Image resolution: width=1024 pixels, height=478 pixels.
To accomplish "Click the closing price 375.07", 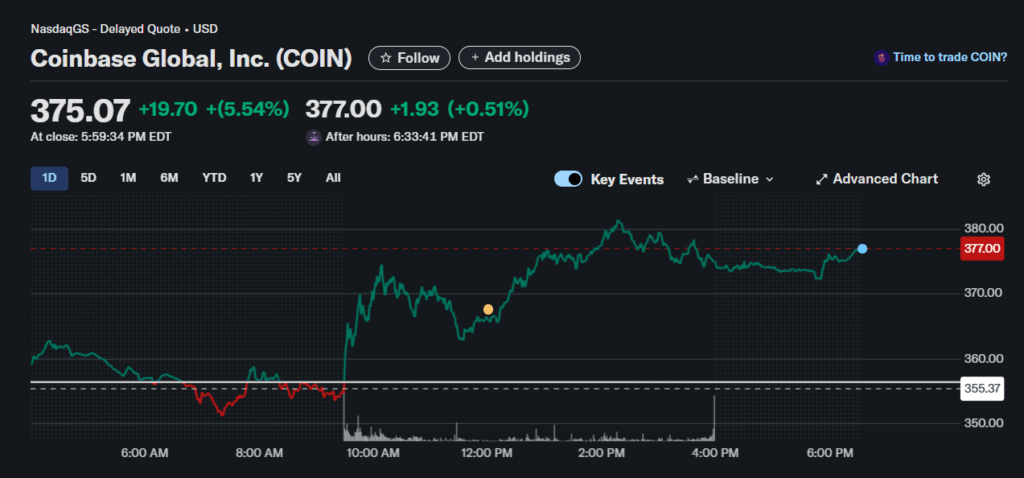I will click(80, 110).
